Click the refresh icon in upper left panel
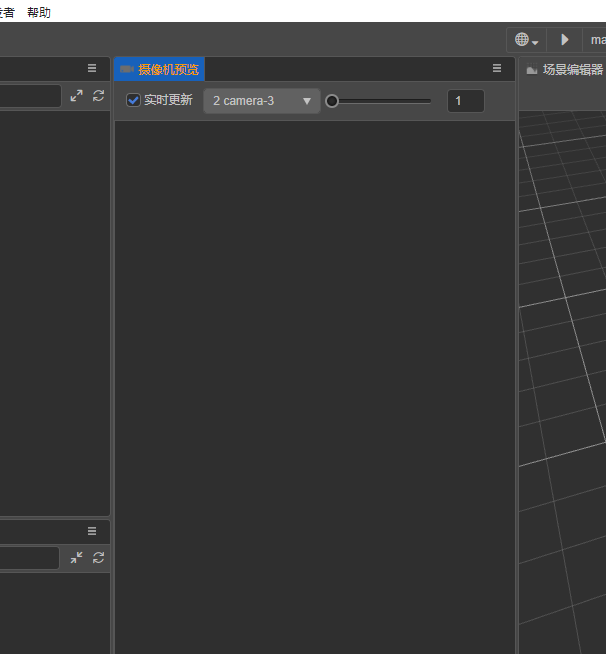 [x=98, y=96]
